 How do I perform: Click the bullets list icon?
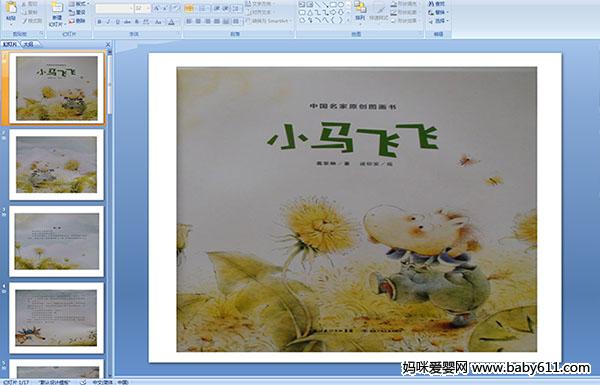point(189,8)
